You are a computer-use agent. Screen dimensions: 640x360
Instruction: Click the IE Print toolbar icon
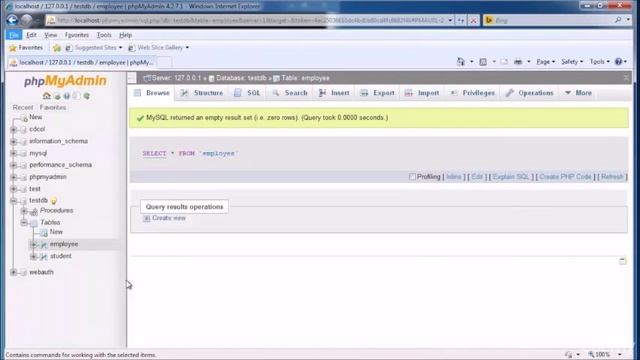click(x=518, y=62)
